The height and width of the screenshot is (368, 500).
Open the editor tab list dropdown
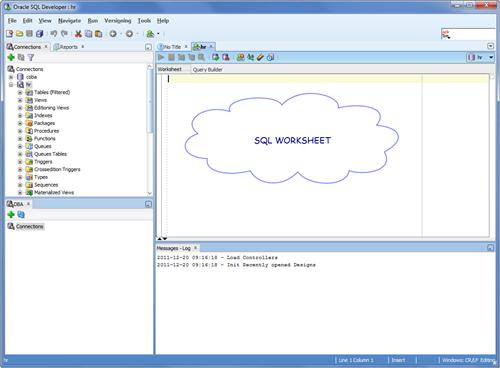coord(490,46)
